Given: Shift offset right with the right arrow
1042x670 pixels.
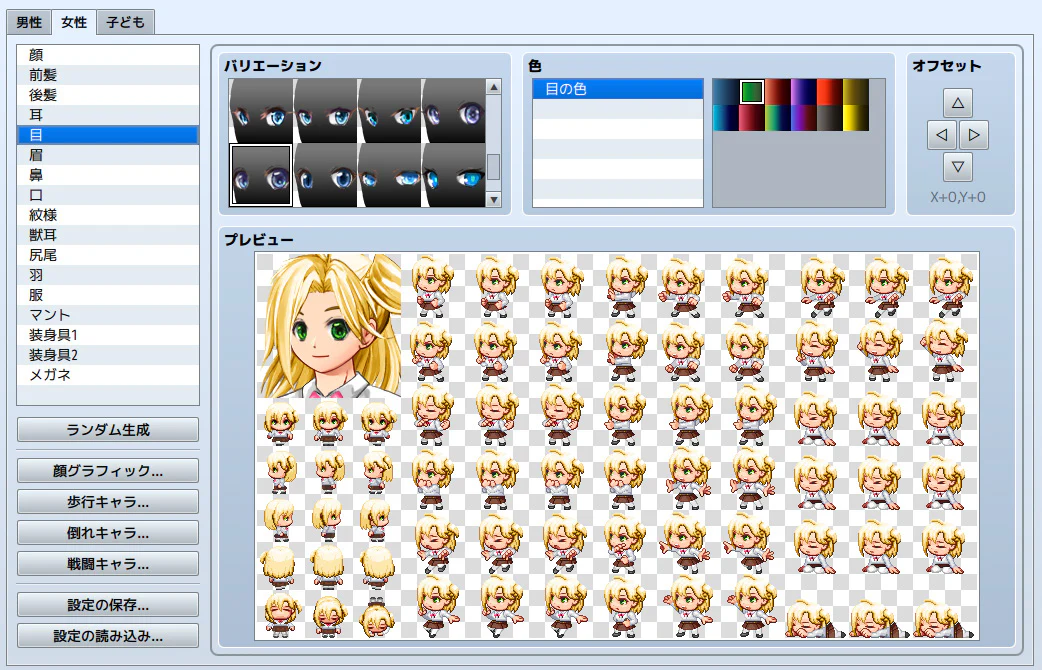Looking at the screenshot, I should pos(974,135).
